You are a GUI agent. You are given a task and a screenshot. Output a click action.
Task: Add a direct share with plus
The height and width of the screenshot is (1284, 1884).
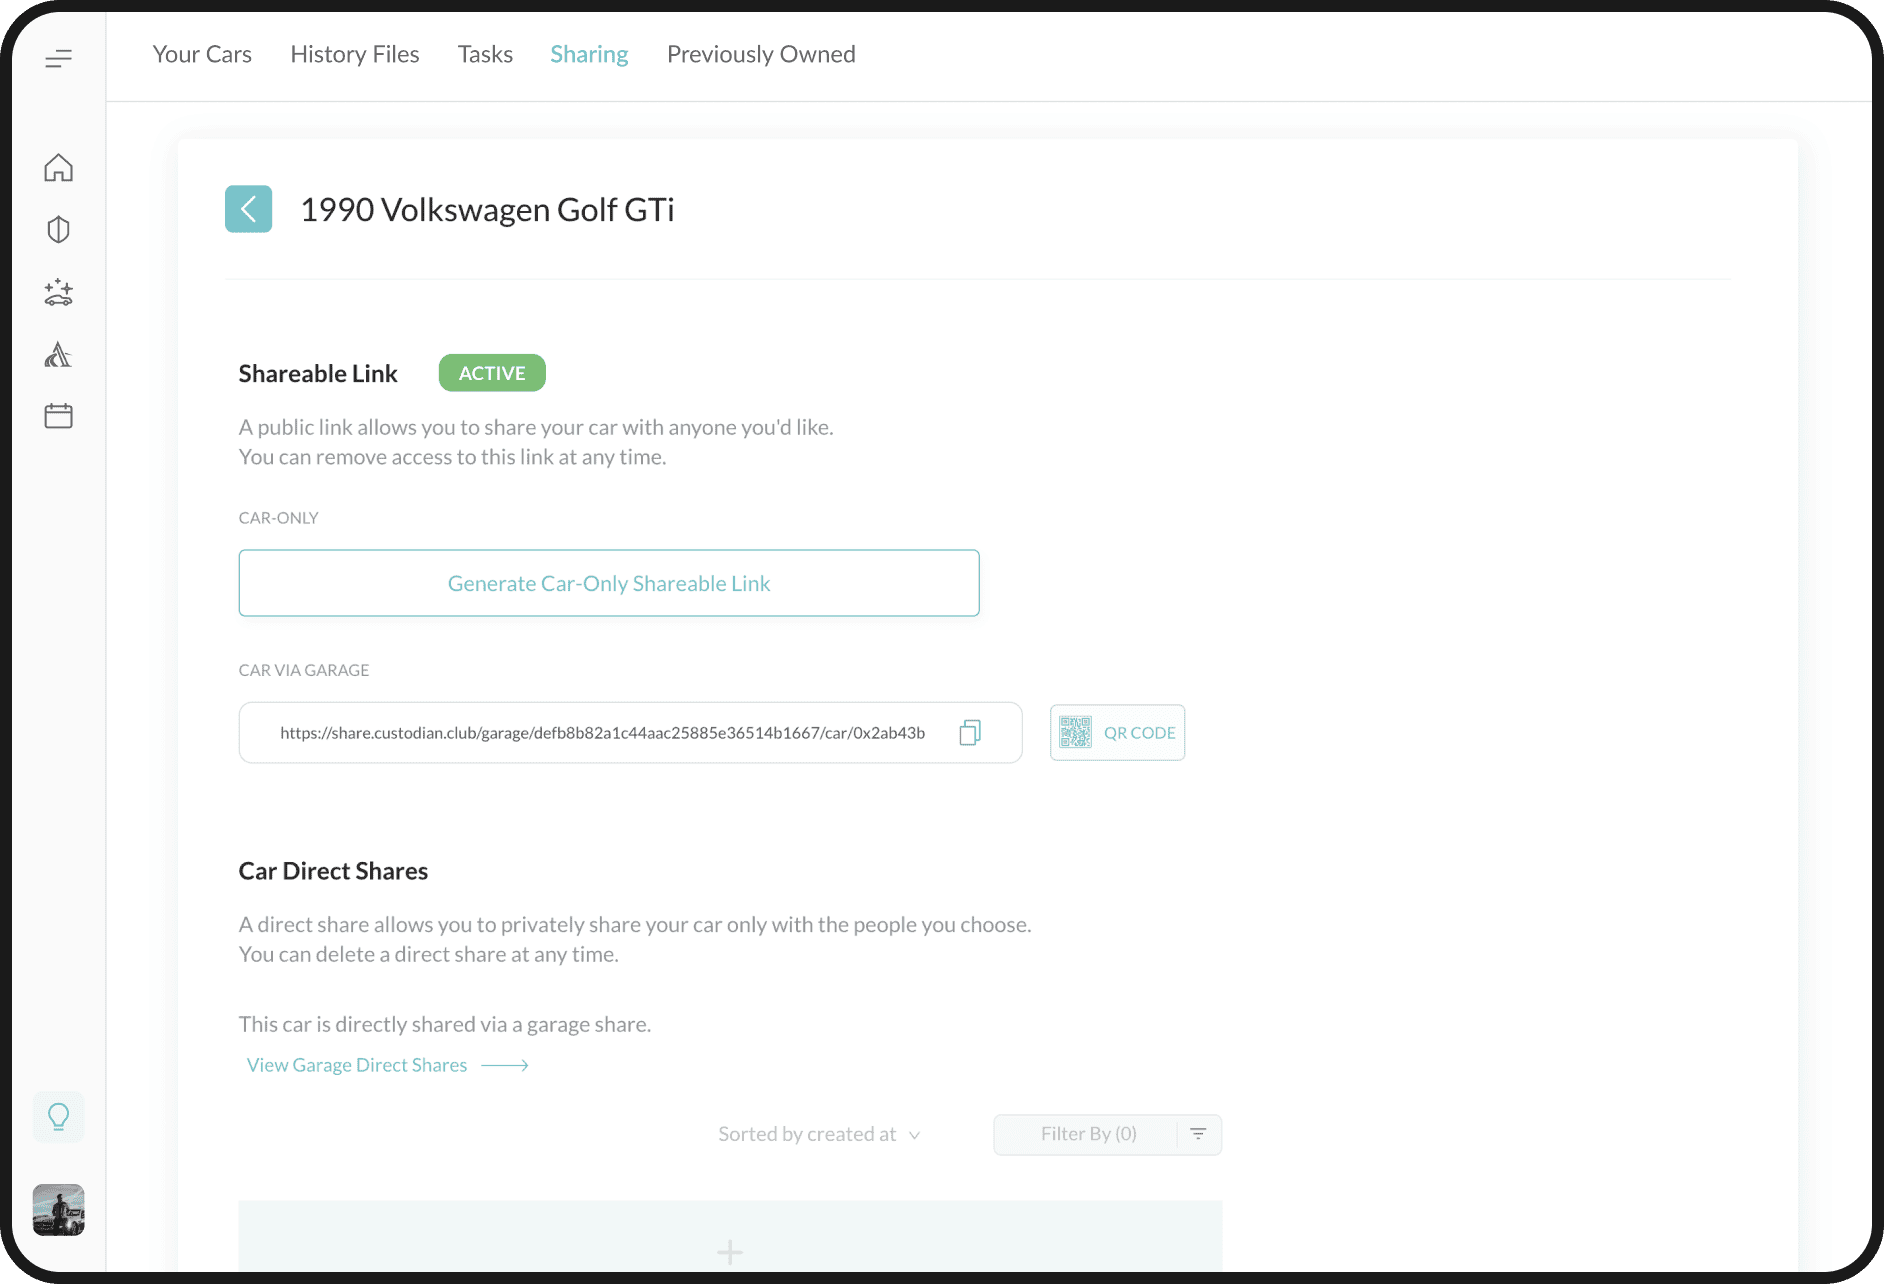click(730, 1251)
